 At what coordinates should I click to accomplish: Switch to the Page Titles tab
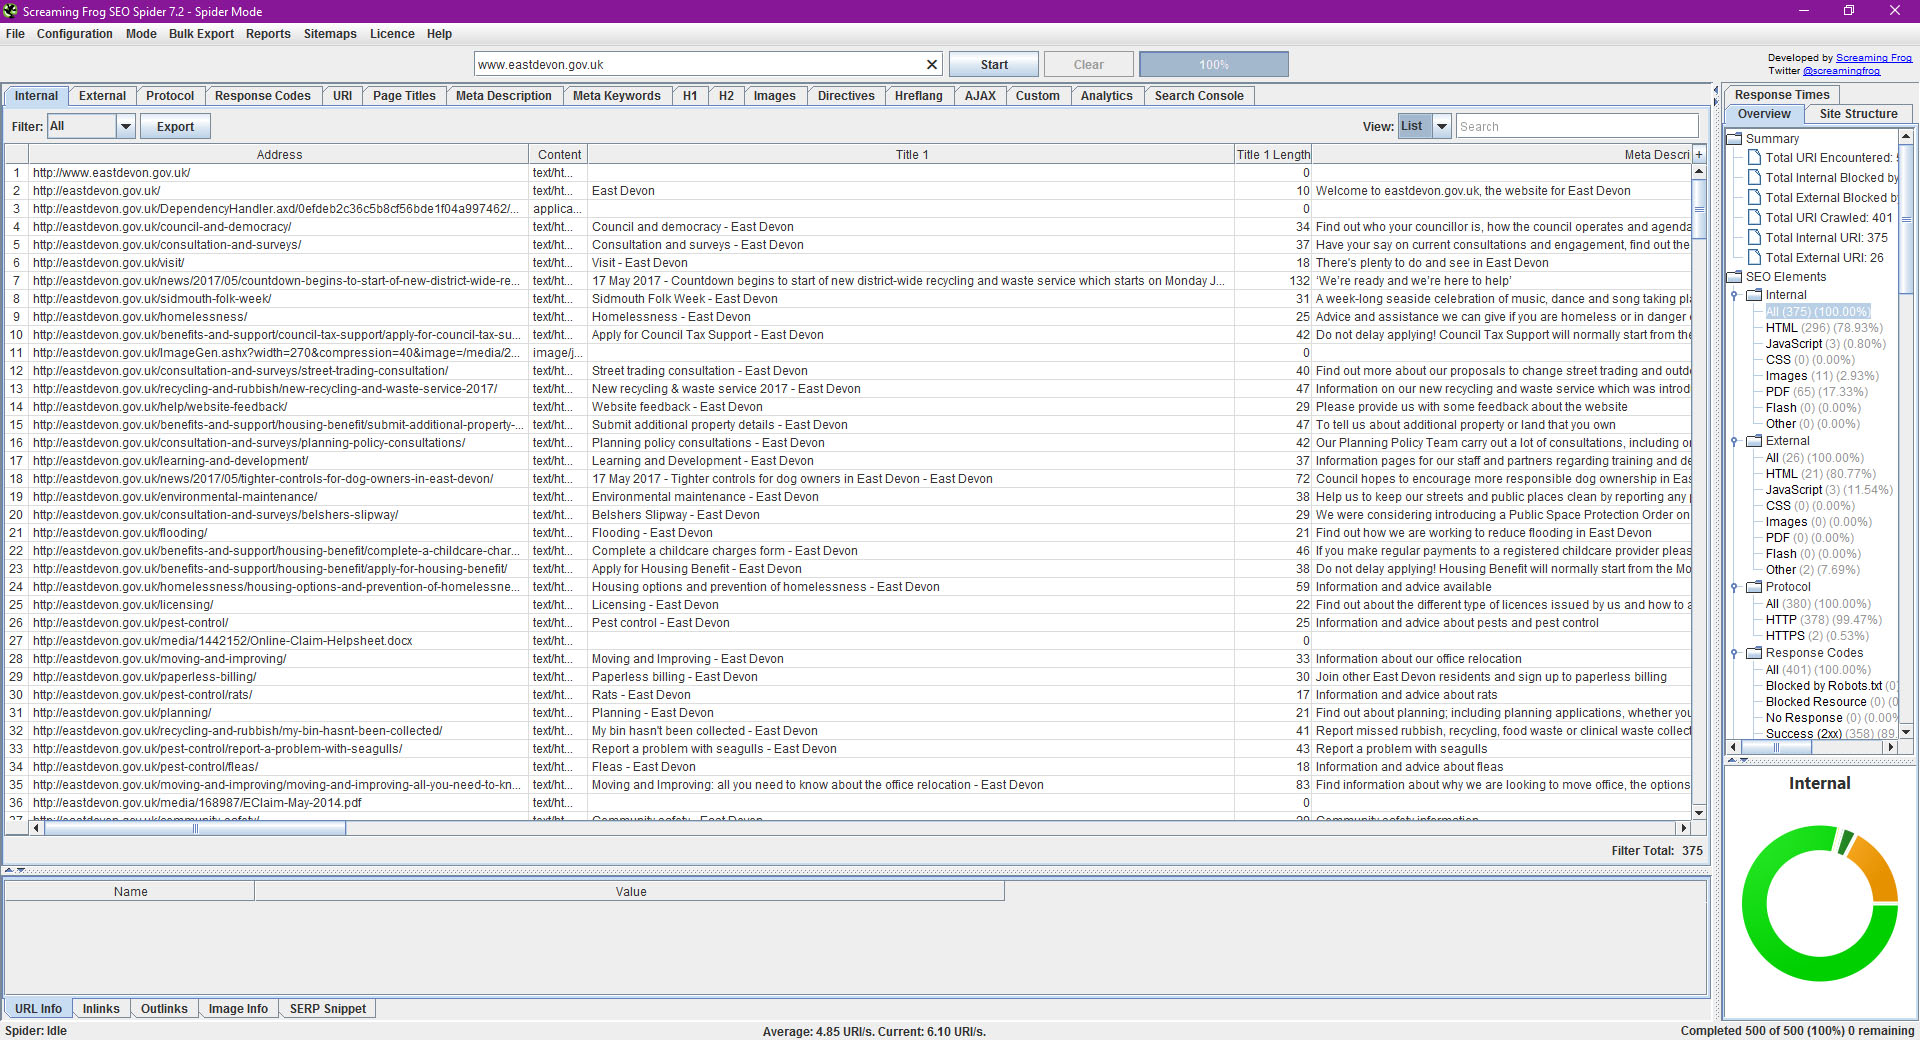tap(404, 96)
